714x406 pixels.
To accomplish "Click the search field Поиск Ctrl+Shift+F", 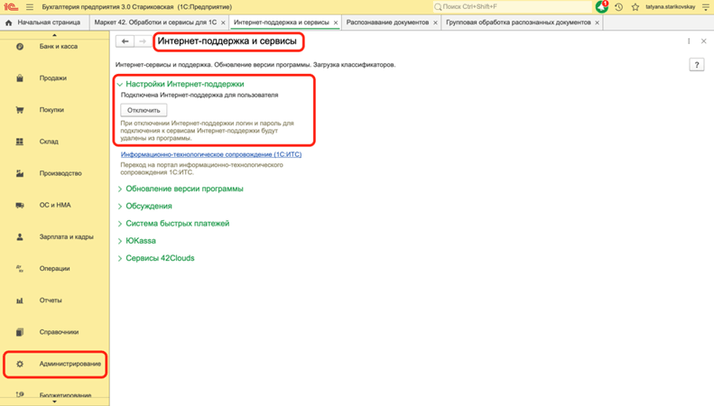I will tap(512, 7).
